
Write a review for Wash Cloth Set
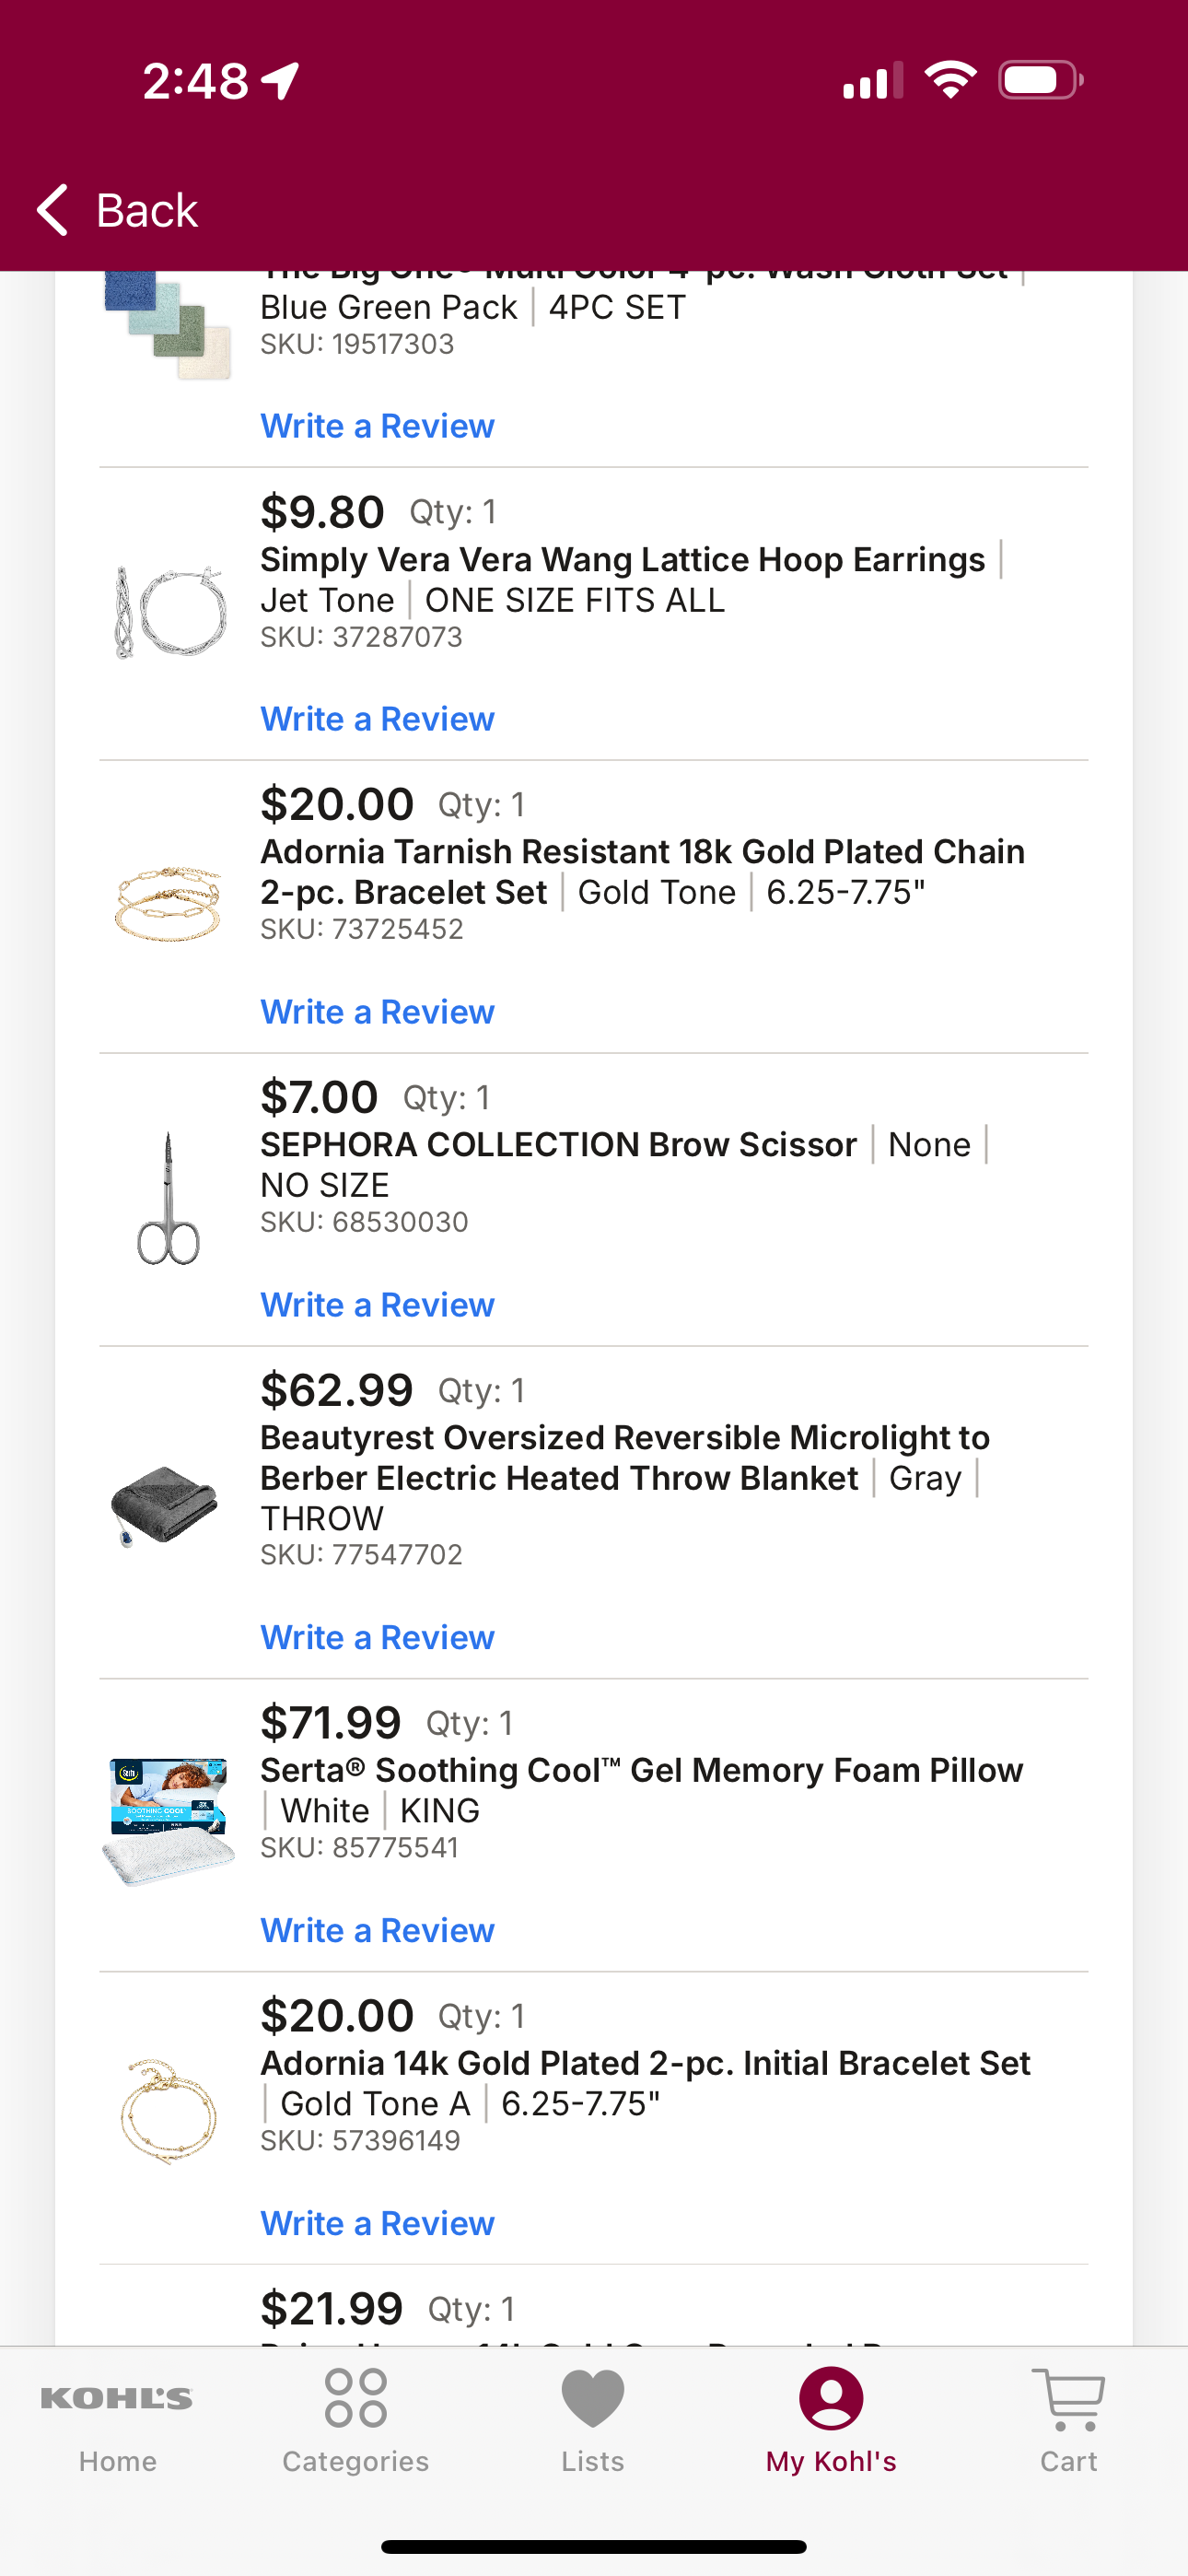tap(377, 426)
